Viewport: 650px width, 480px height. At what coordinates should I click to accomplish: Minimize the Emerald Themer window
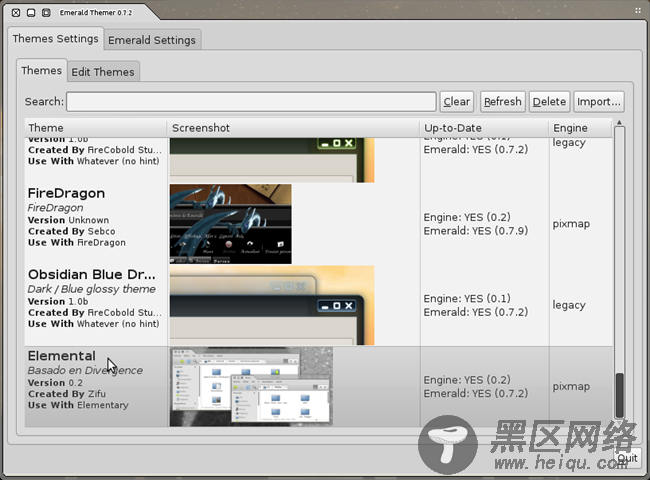click(31, 13)
